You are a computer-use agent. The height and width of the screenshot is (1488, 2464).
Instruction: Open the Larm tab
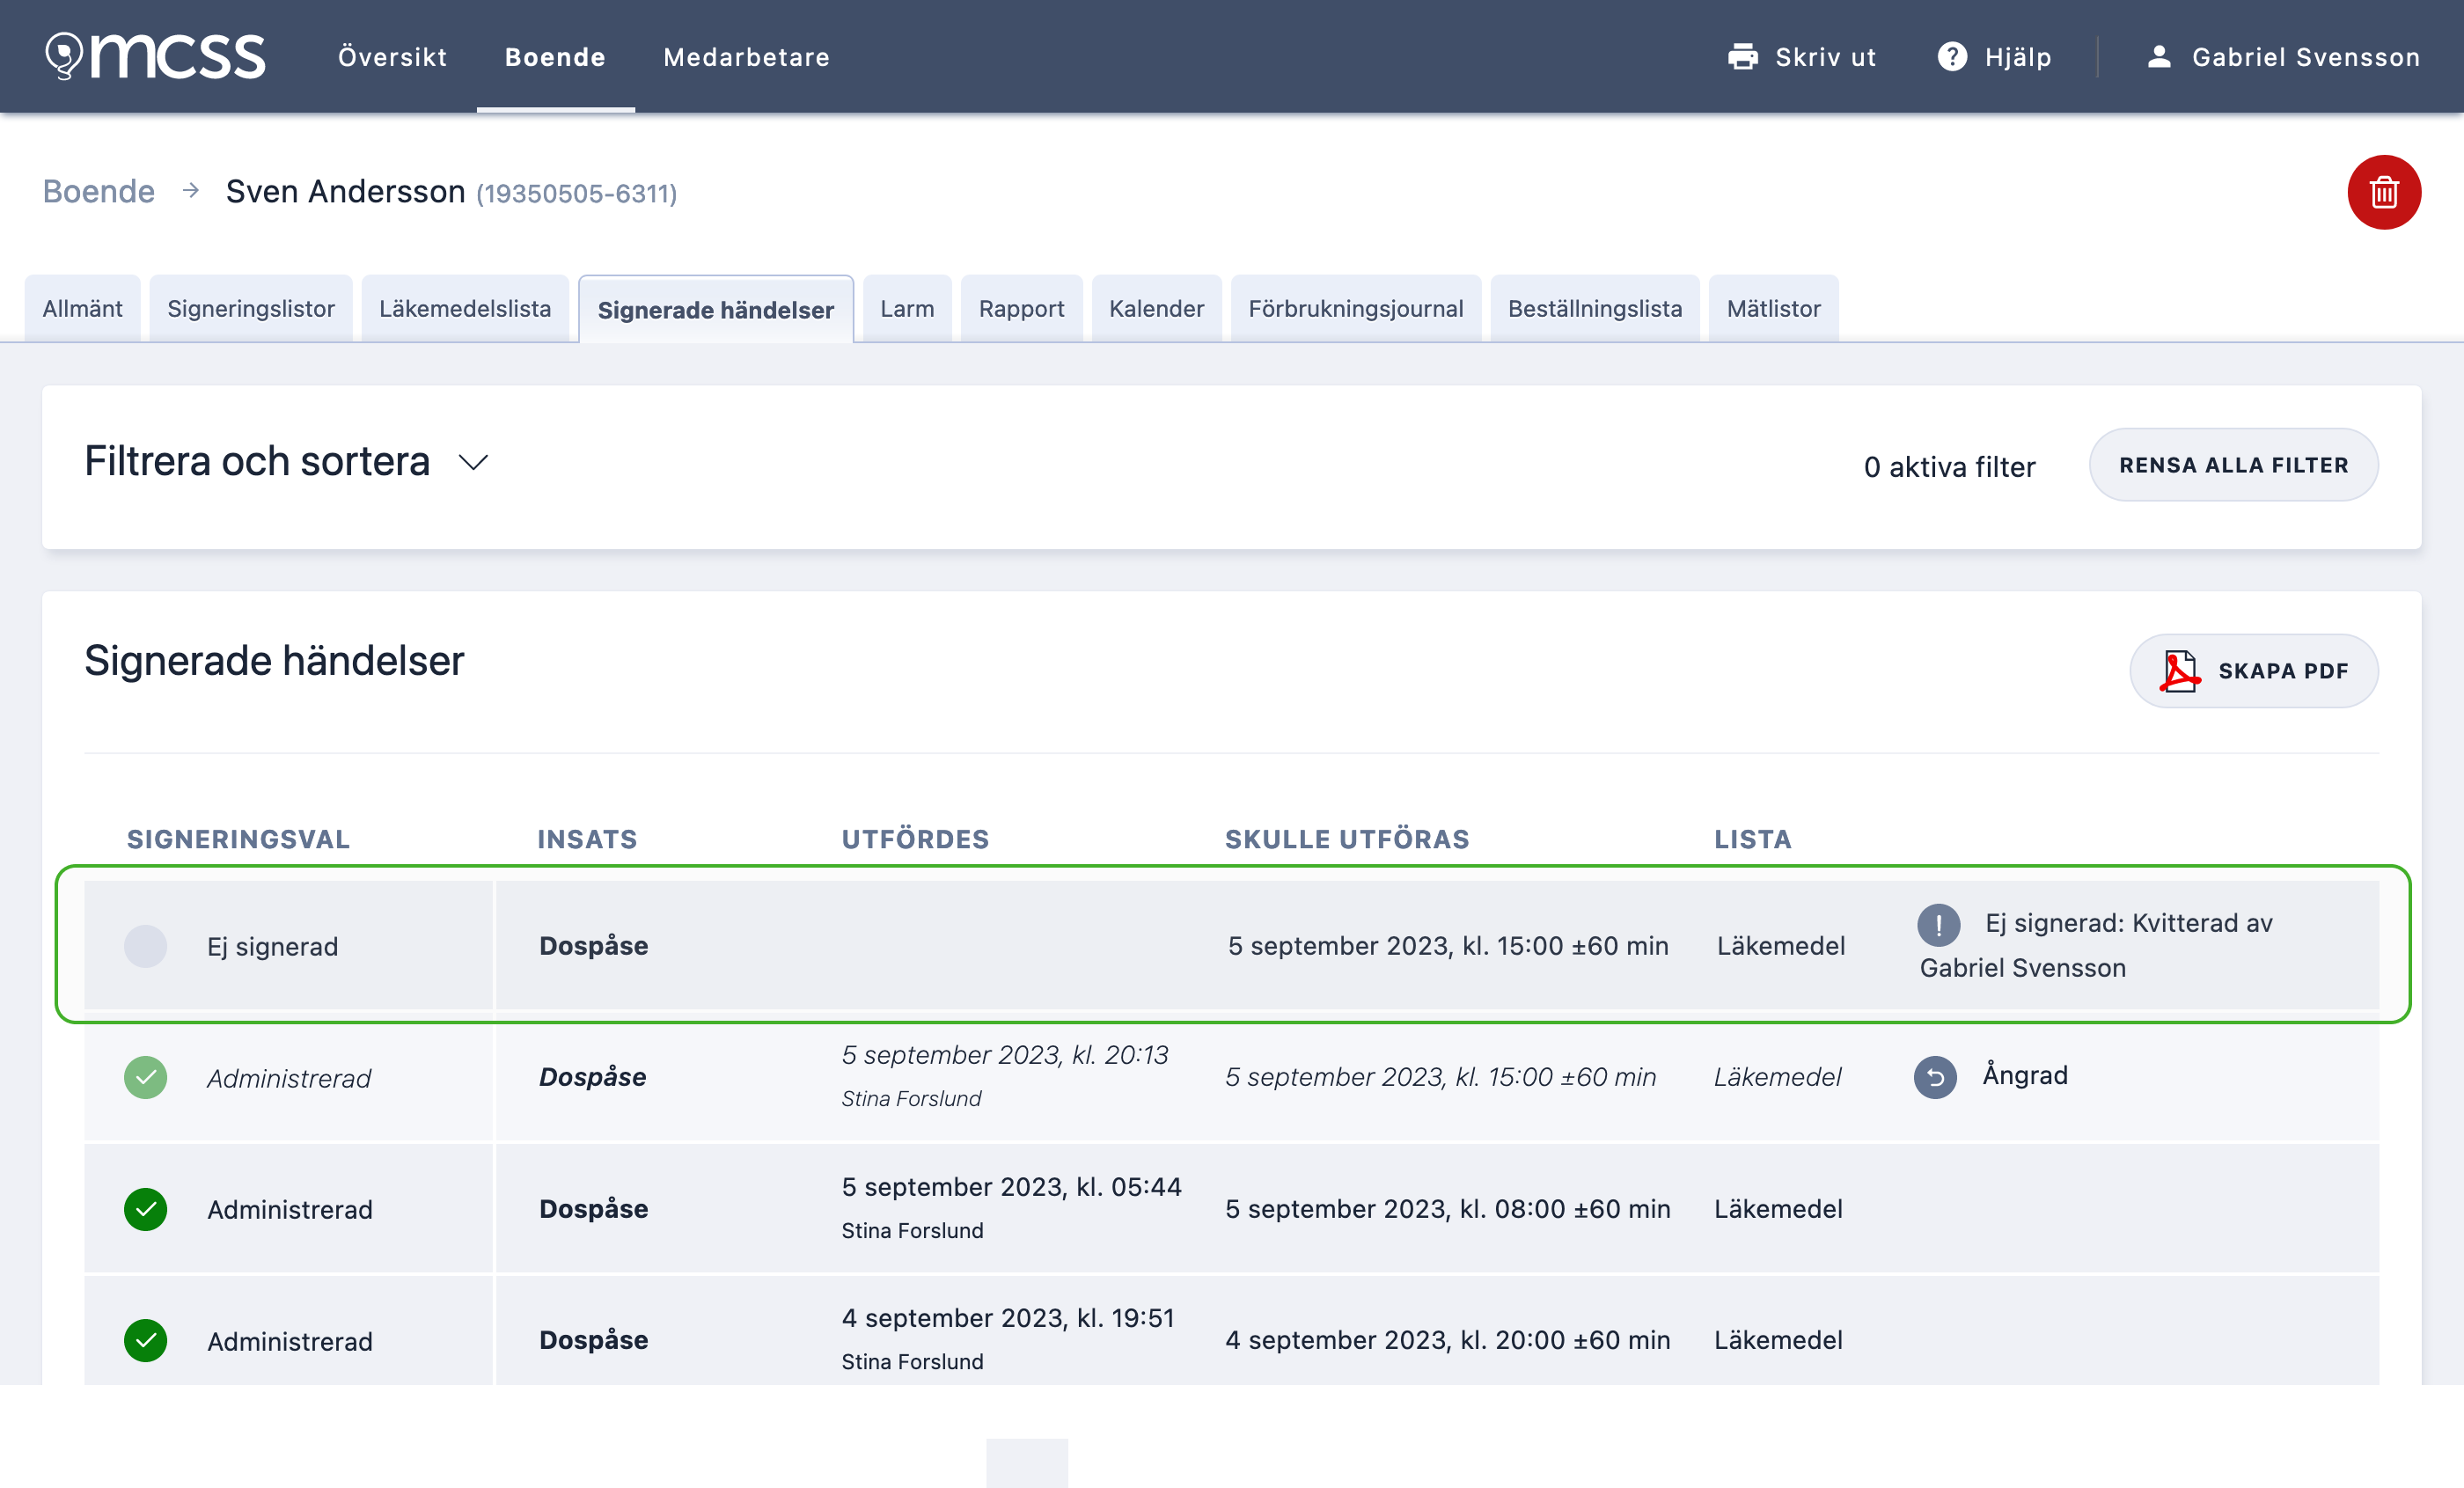pyautogui.click(x=906, y=308)
